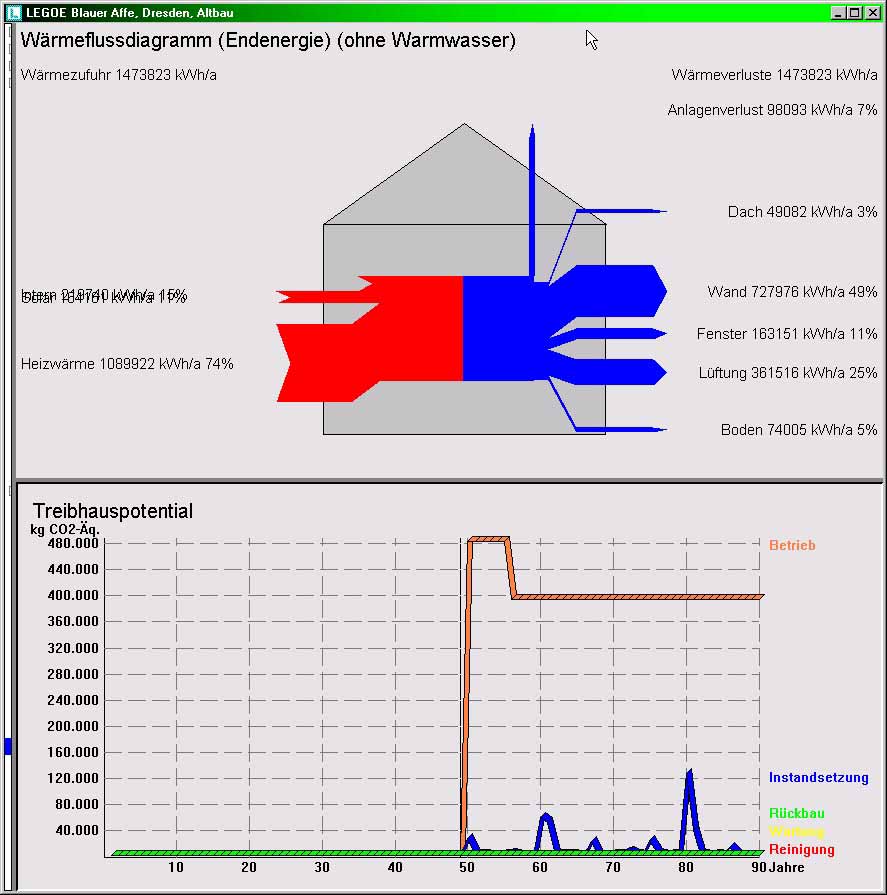
Task: Select the Instandsetzung legend entry
Action: click(818, 777)
